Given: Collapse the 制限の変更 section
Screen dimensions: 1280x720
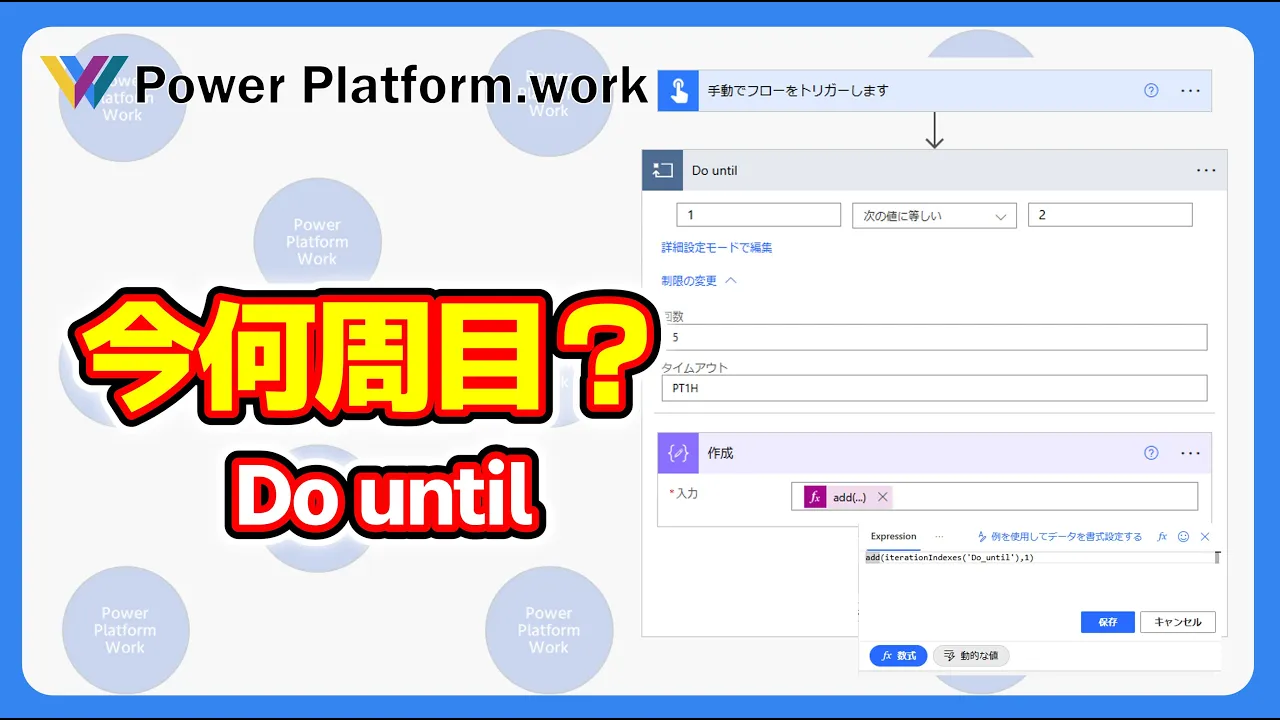Looking at the screenshot, I should 699,281.
